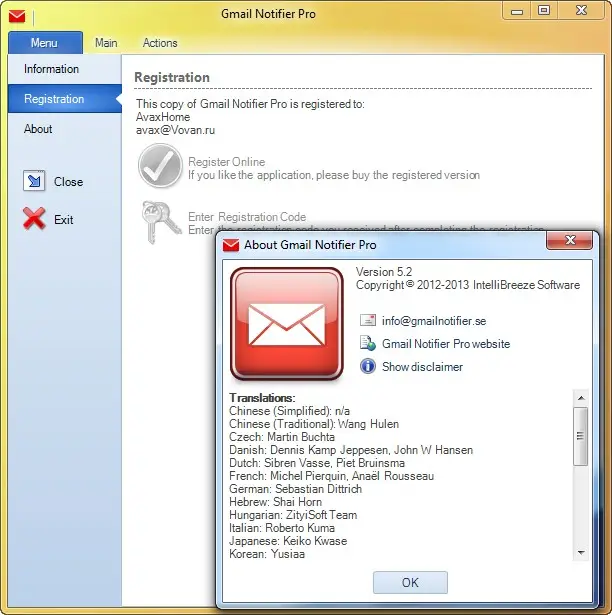Click 'Hebrew: Shai Horn' line
The image size is (612, 615).
[275, 502]
